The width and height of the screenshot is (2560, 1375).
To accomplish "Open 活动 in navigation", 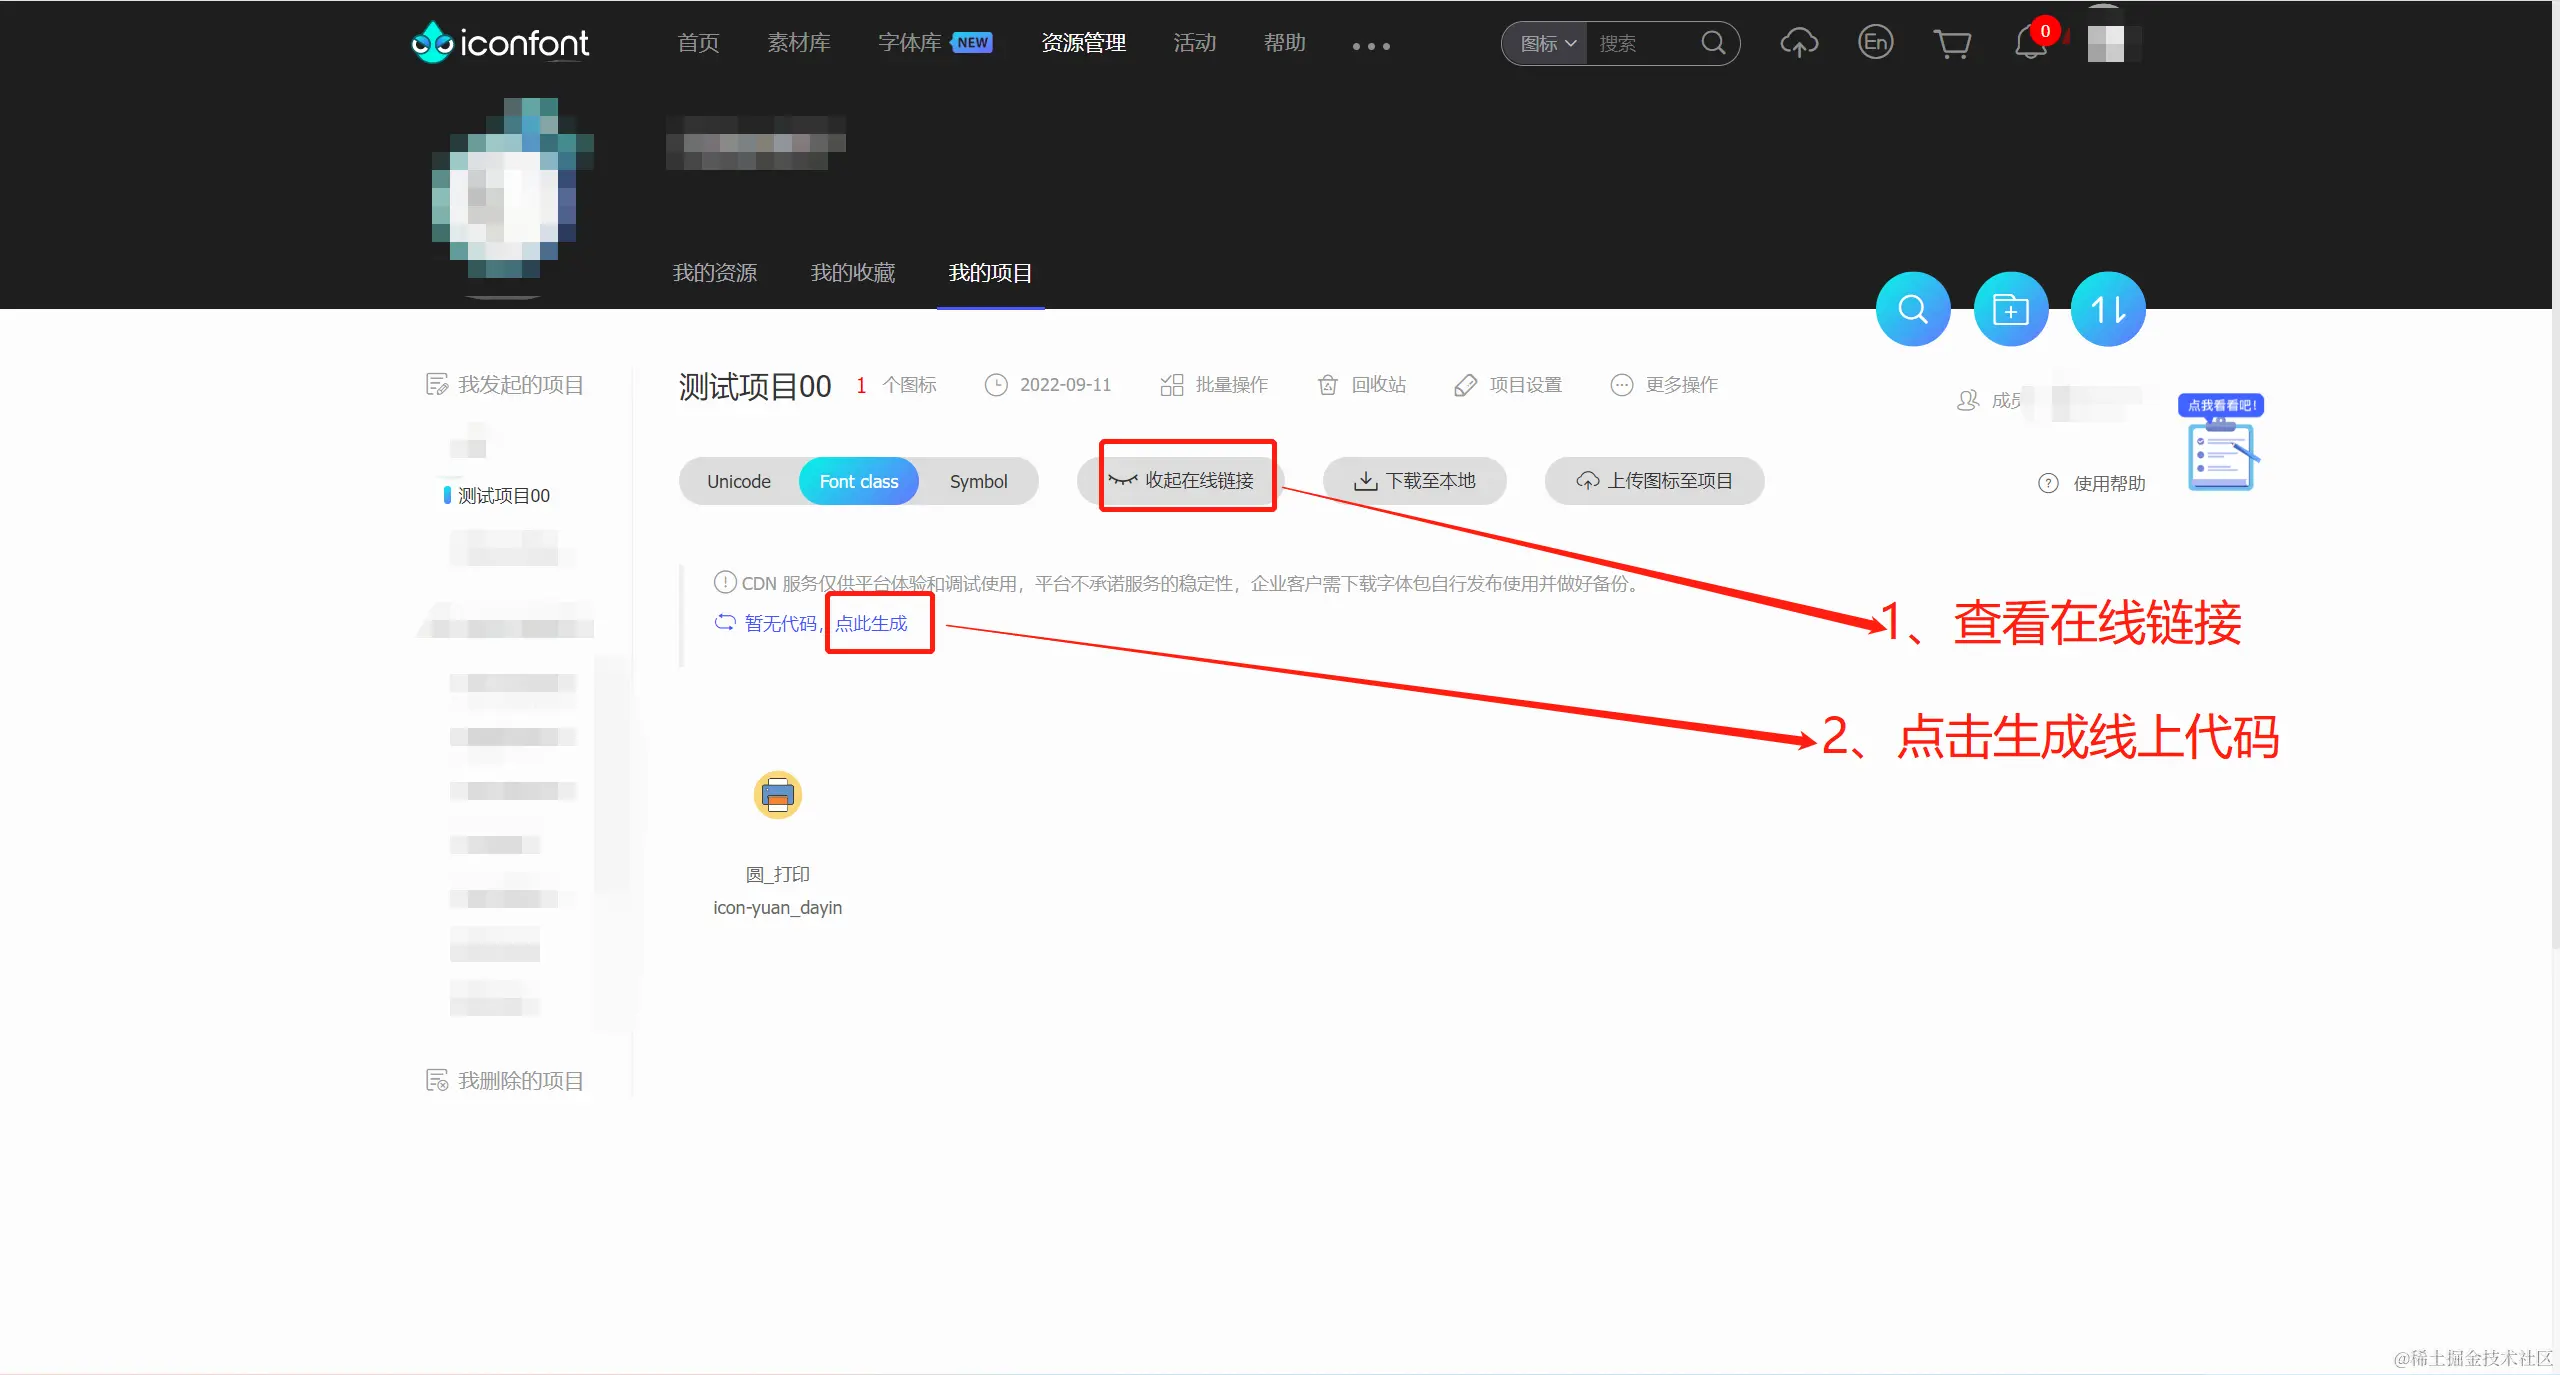I will (x=1194, y=43).
